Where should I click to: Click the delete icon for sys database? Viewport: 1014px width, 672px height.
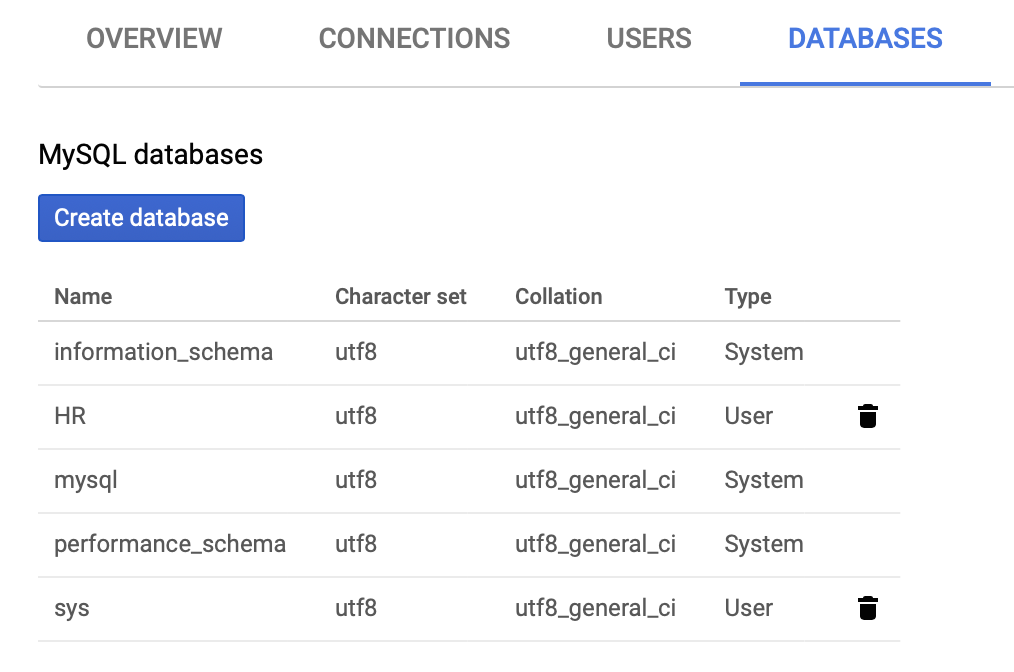(868, 608)
